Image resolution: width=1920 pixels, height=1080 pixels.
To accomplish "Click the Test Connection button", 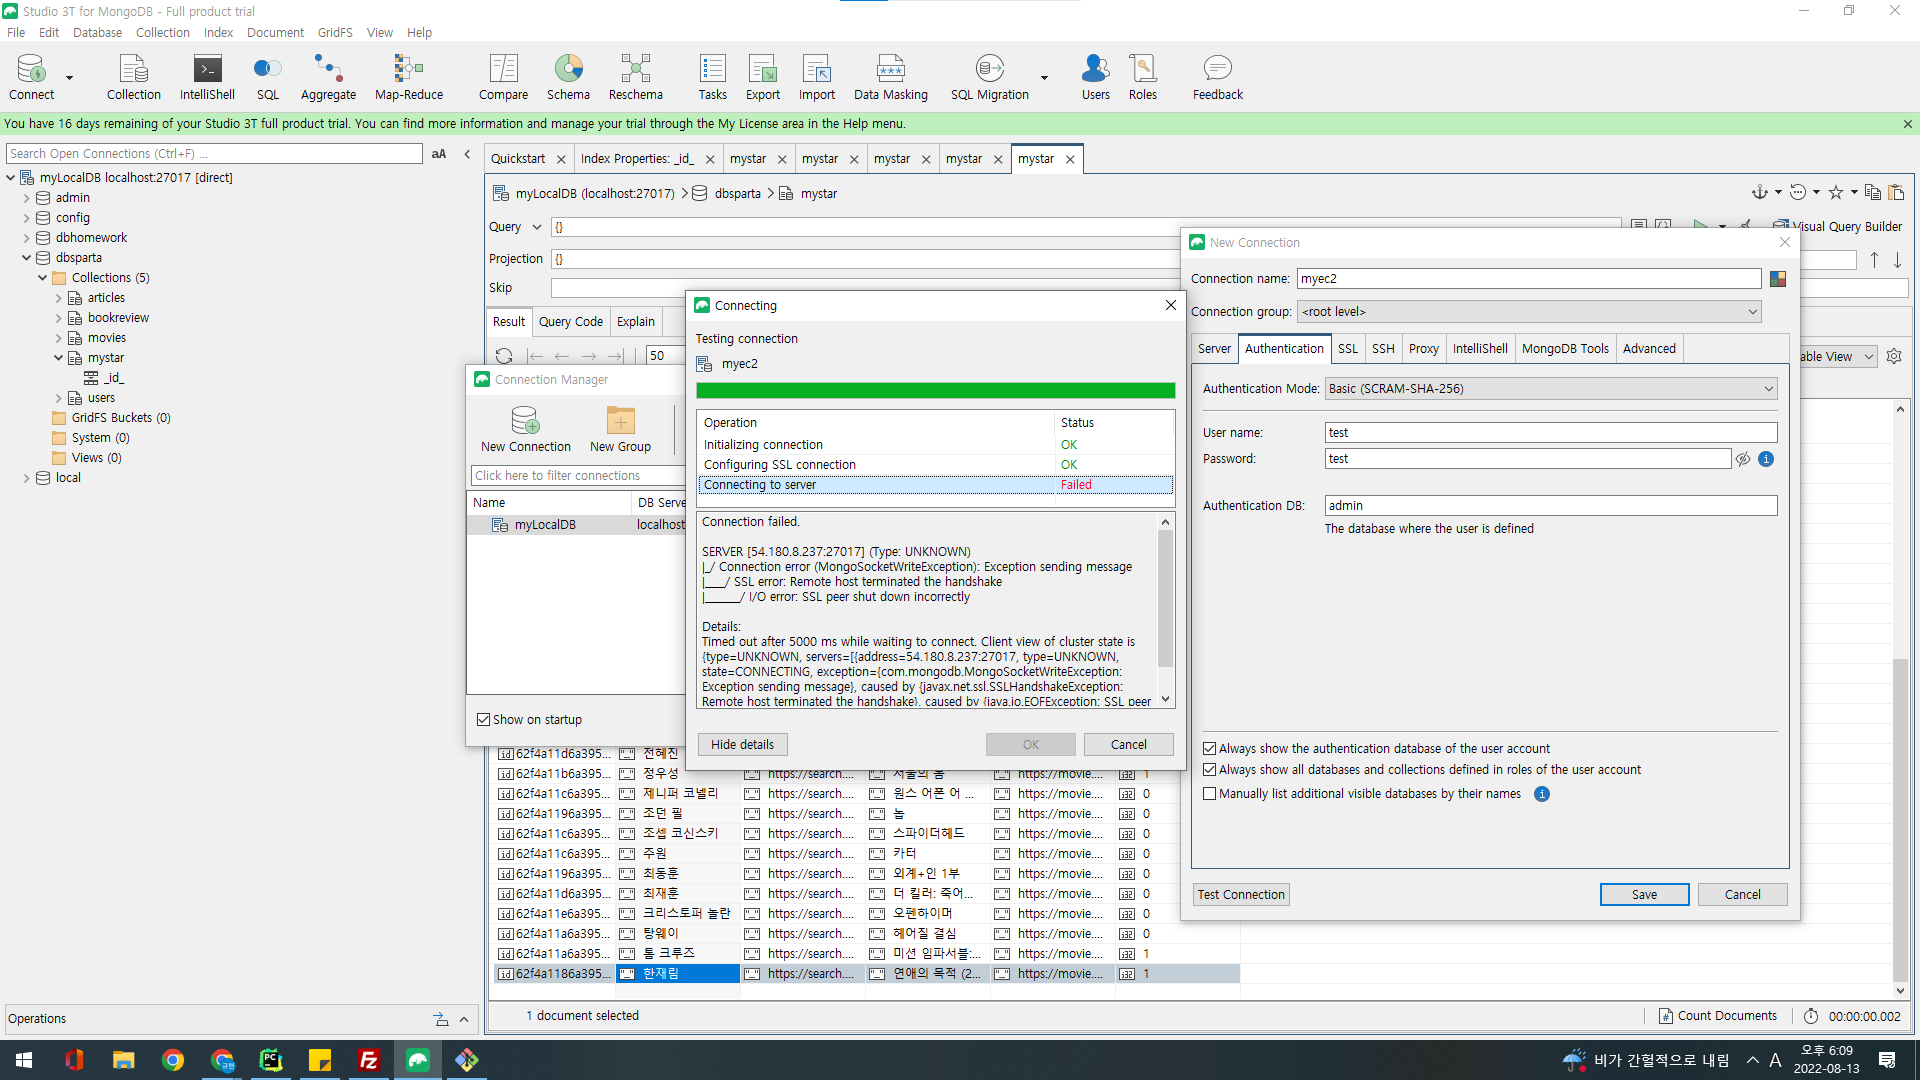I will (1241, 895).
